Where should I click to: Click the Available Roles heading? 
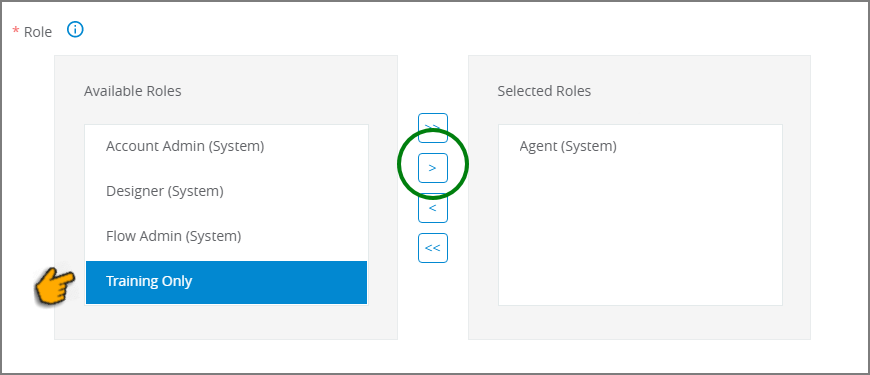[133, 91]
